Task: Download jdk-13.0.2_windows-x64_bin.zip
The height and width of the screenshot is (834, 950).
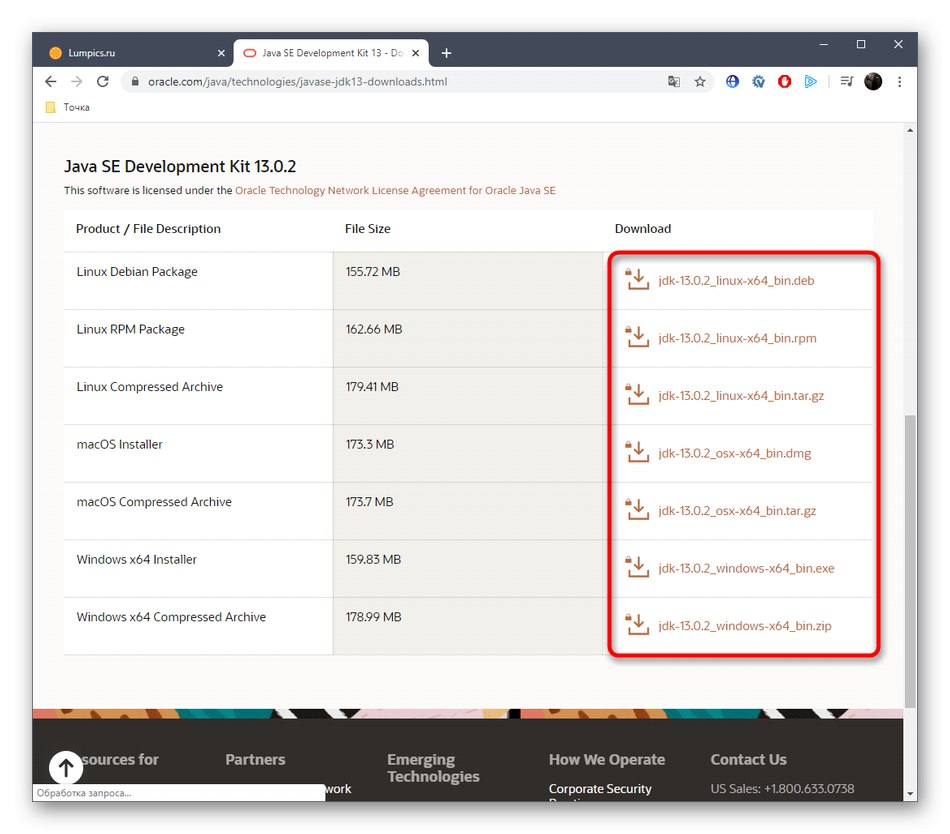Action: (x=745, y=626)
